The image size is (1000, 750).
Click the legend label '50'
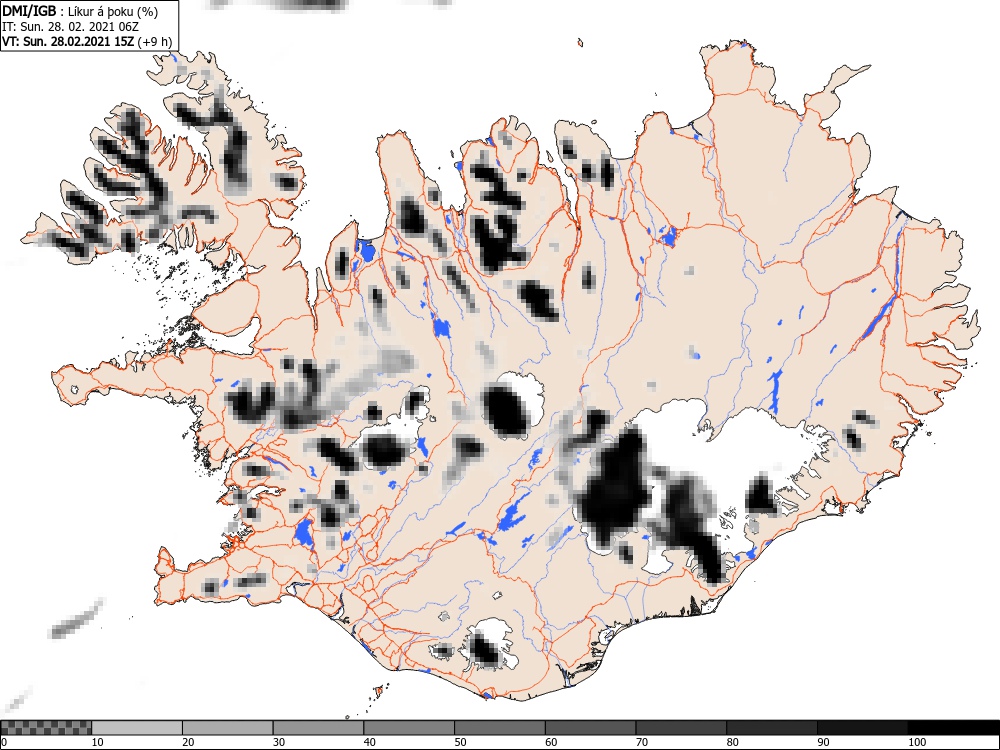pyautogui.click(x=460, y=742)
